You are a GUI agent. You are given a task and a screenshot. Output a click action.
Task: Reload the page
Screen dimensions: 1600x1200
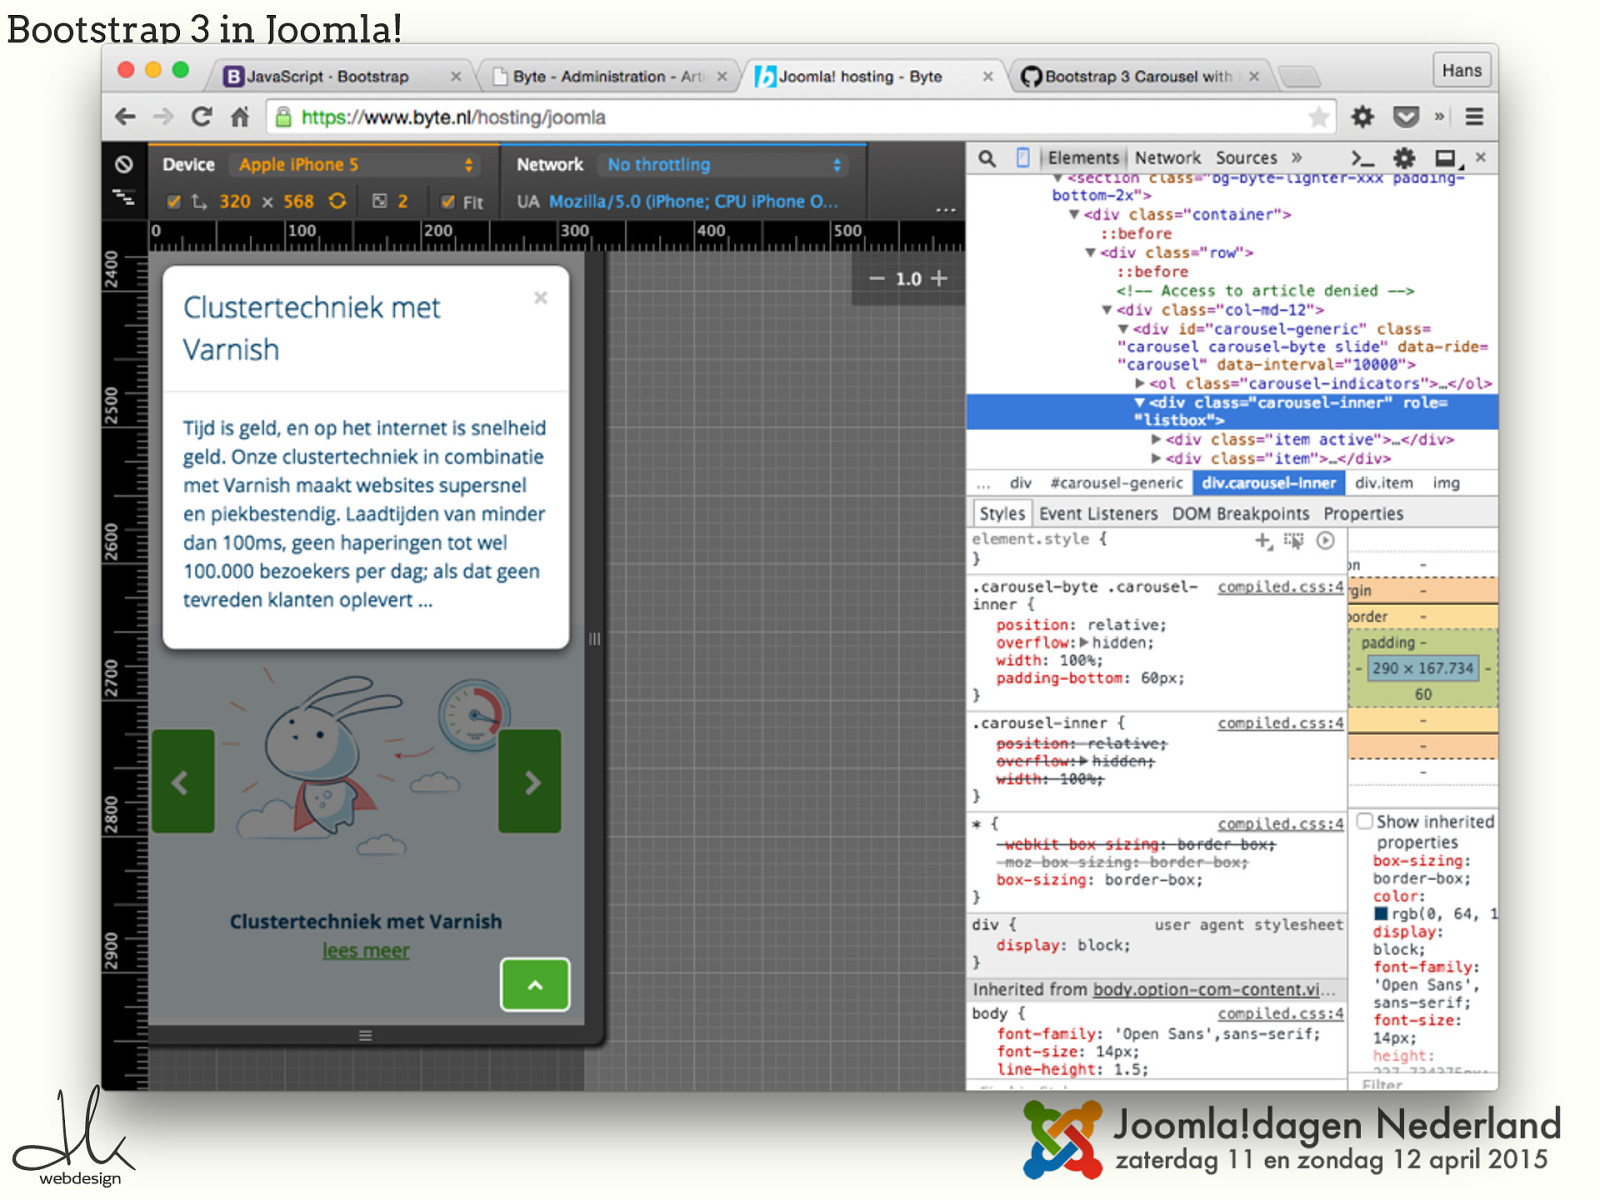(201, 117)
